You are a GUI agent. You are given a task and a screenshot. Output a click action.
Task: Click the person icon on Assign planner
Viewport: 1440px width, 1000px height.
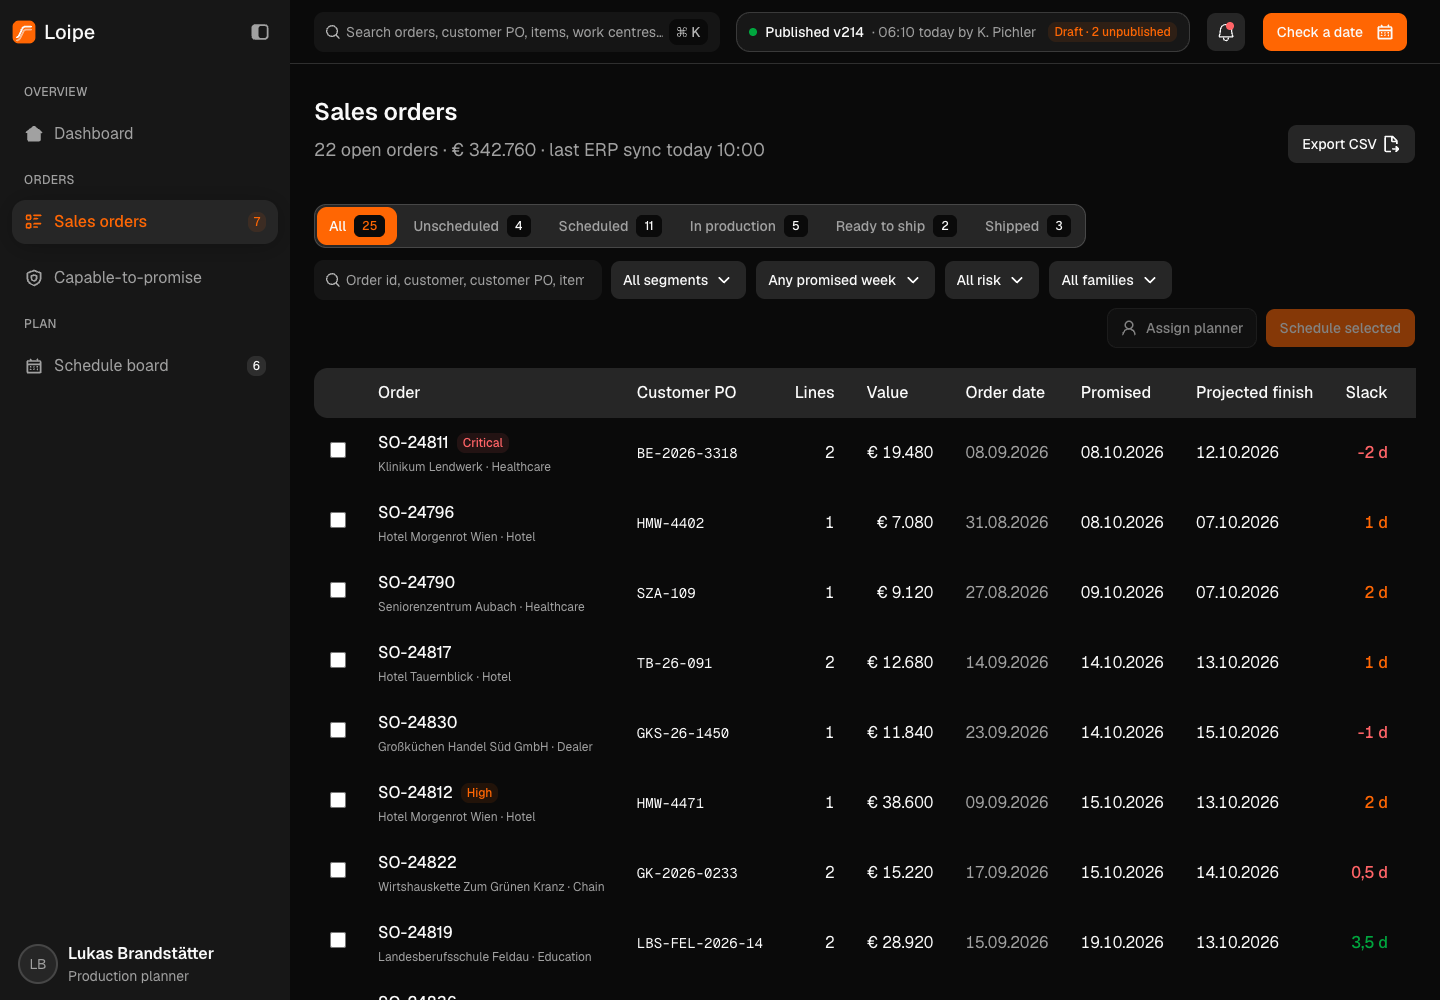coord(1129,328)
